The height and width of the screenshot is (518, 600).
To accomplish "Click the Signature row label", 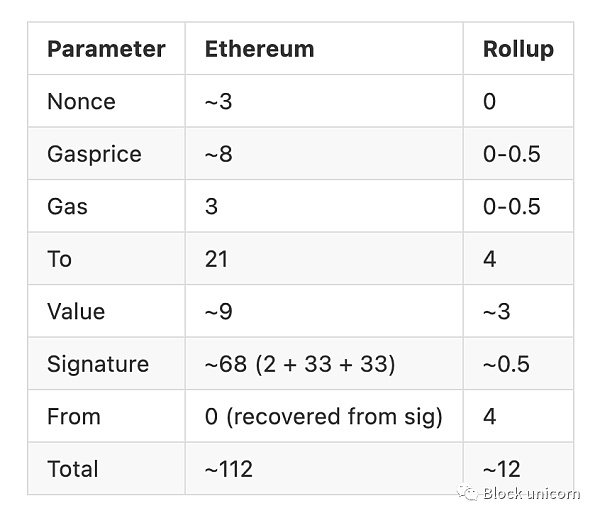I will [98, 364].
